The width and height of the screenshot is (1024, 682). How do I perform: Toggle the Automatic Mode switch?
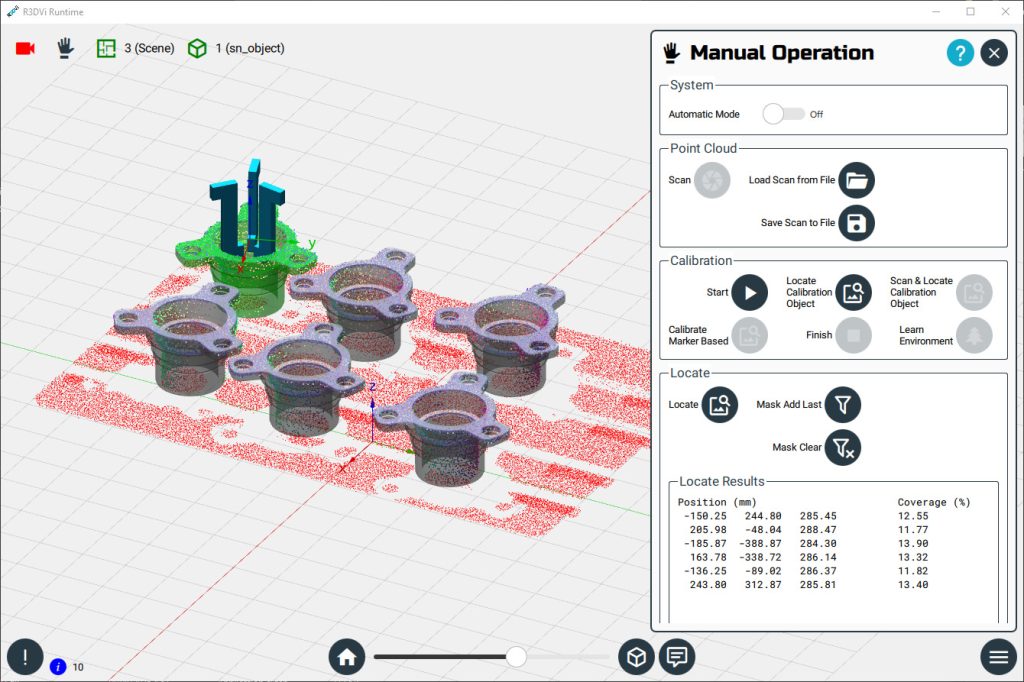tap(783, 114)
